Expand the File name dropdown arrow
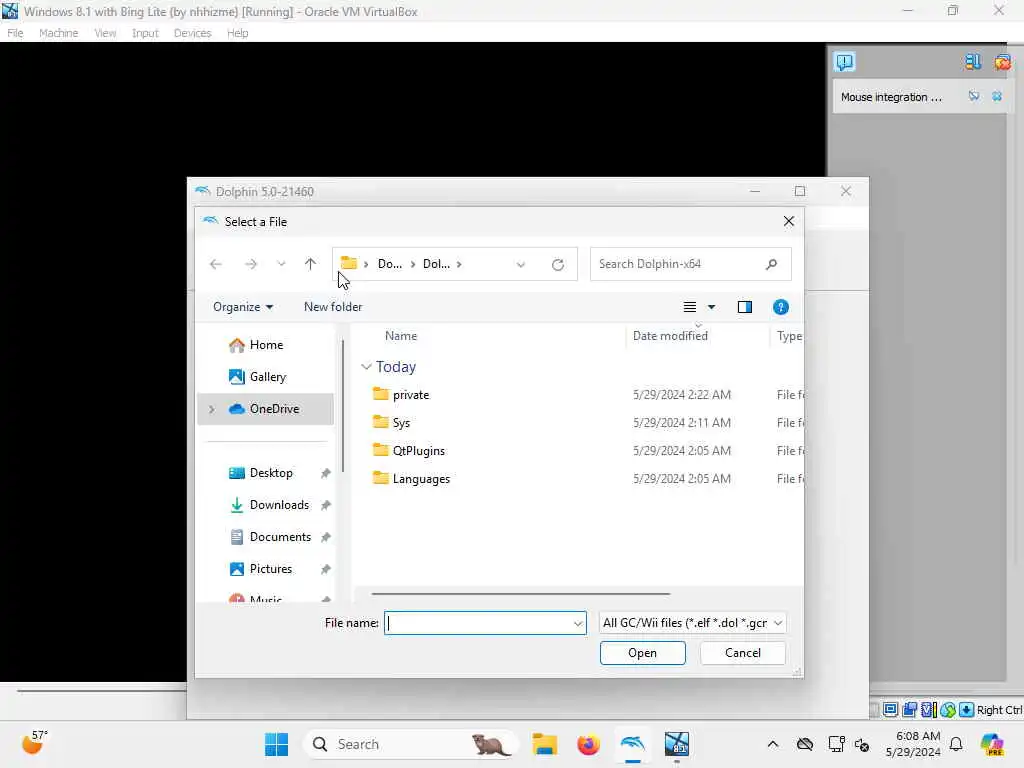 pyautogui.click(x=578, y=623)
